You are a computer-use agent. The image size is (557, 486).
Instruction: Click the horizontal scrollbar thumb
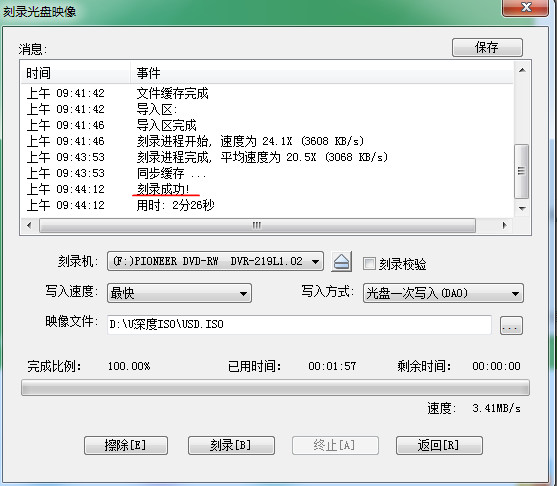point(257,226)
